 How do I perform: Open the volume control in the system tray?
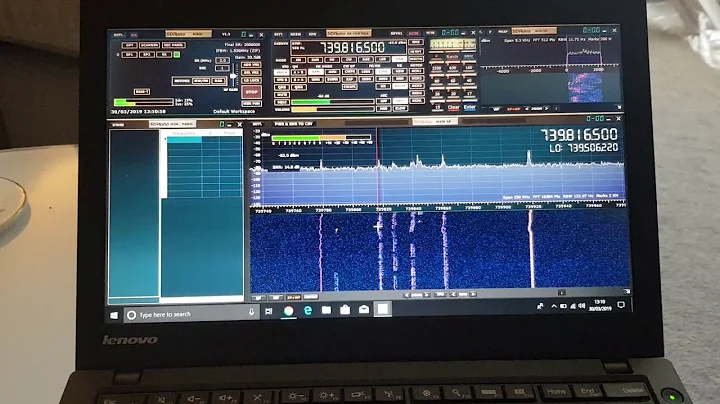click(x=582, y=306)
